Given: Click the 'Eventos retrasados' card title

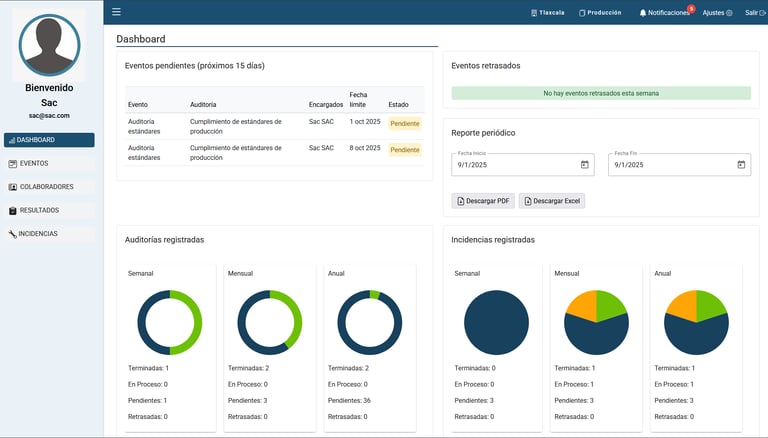Looking at the screenshot, I should [486, 66].
